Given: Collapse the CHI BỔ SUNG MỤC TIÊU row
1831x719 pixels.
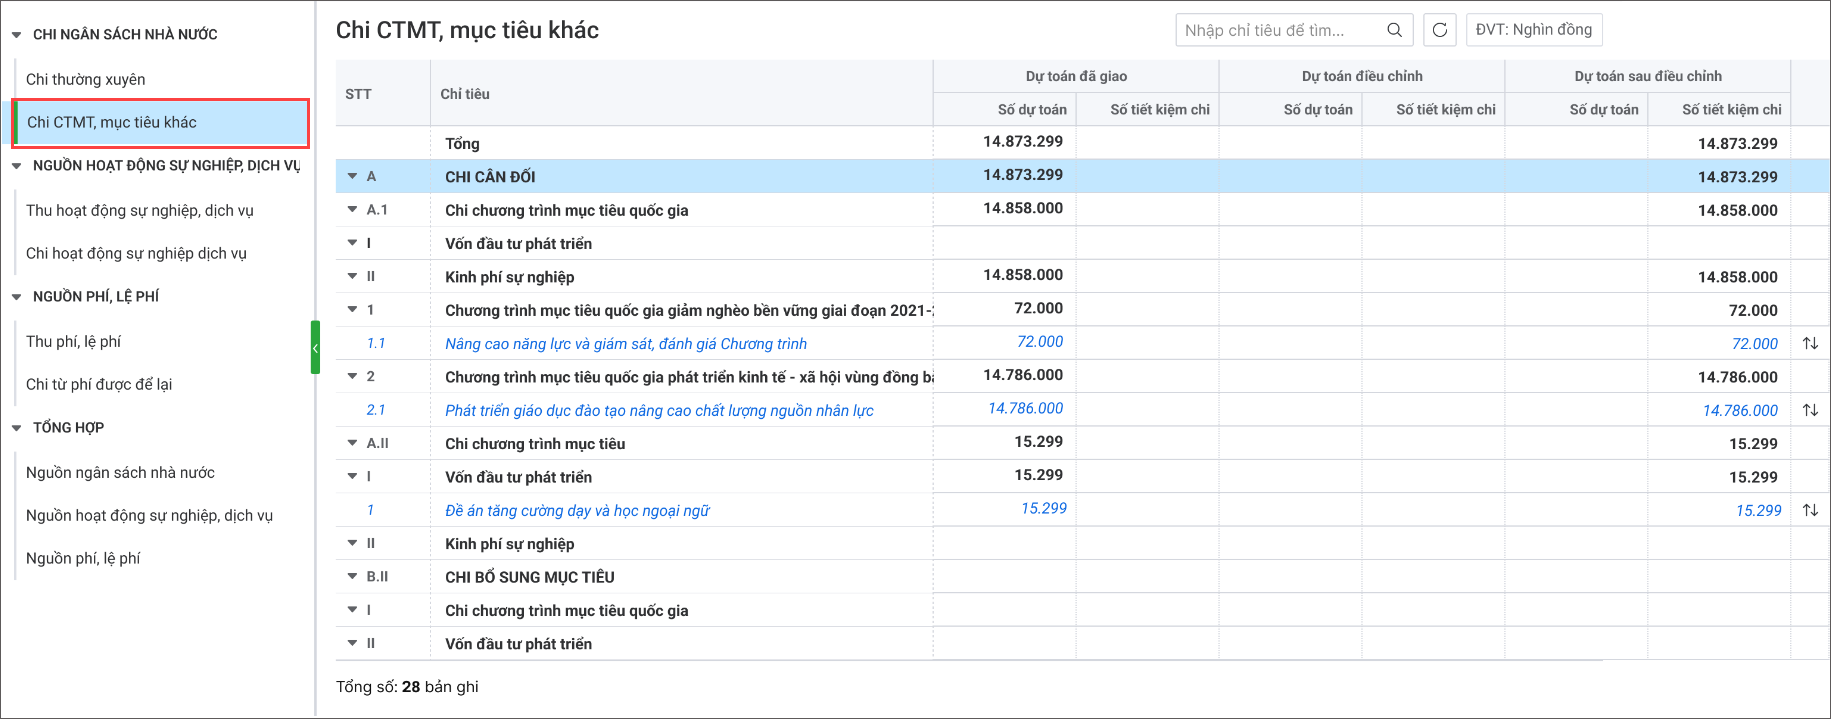Looking at the screenshot, I should (x=352, y=577).
